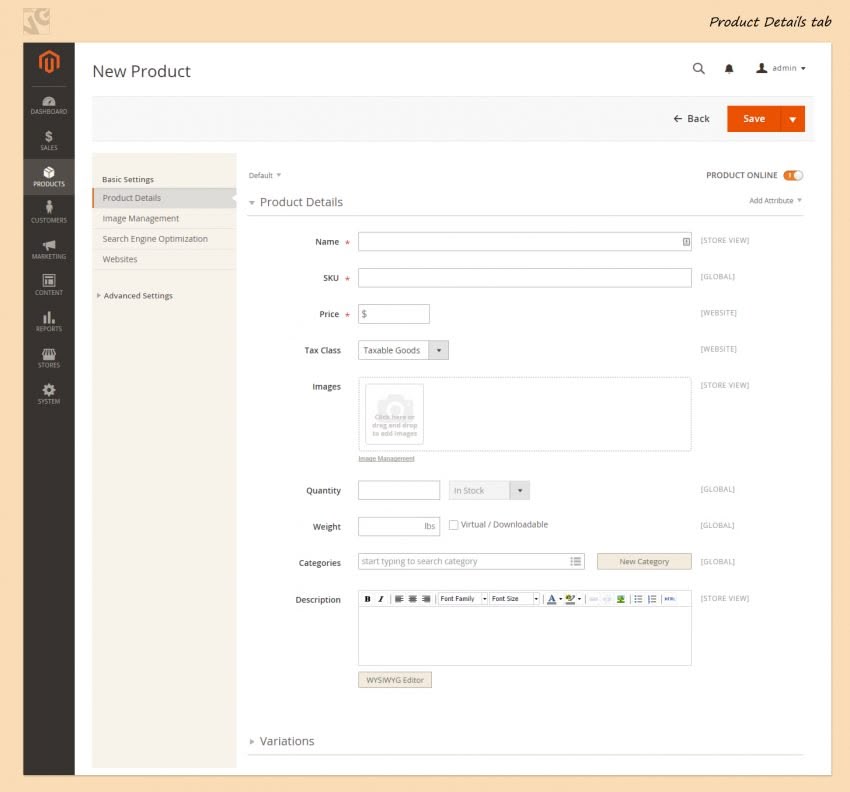Toggle bold in description editor

pyautogui.click(x=368, y=599)
